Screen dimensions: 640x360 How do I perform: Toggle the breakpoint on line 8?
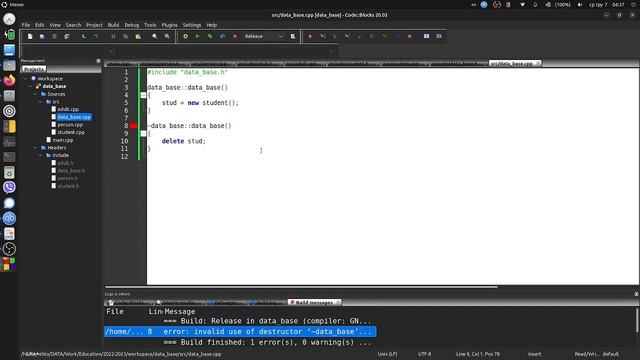click(133, 126)
